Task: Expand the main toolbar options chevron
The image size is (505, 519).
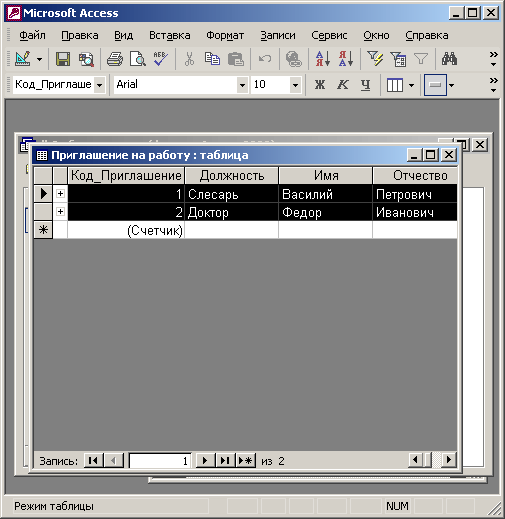Action: pyautogui.click(x=494, y=59)
